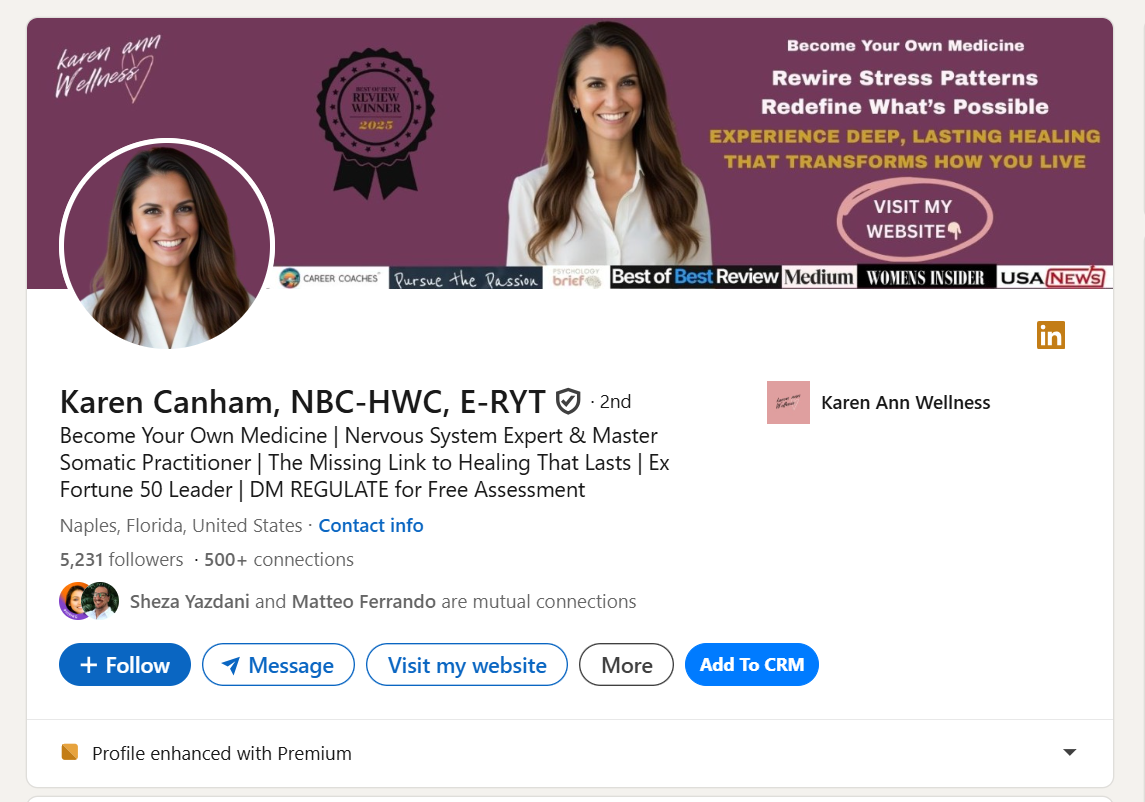
Task: Open Karen Canham's circular profile photo
Action: pyautogui.click(x=167, y=245)
